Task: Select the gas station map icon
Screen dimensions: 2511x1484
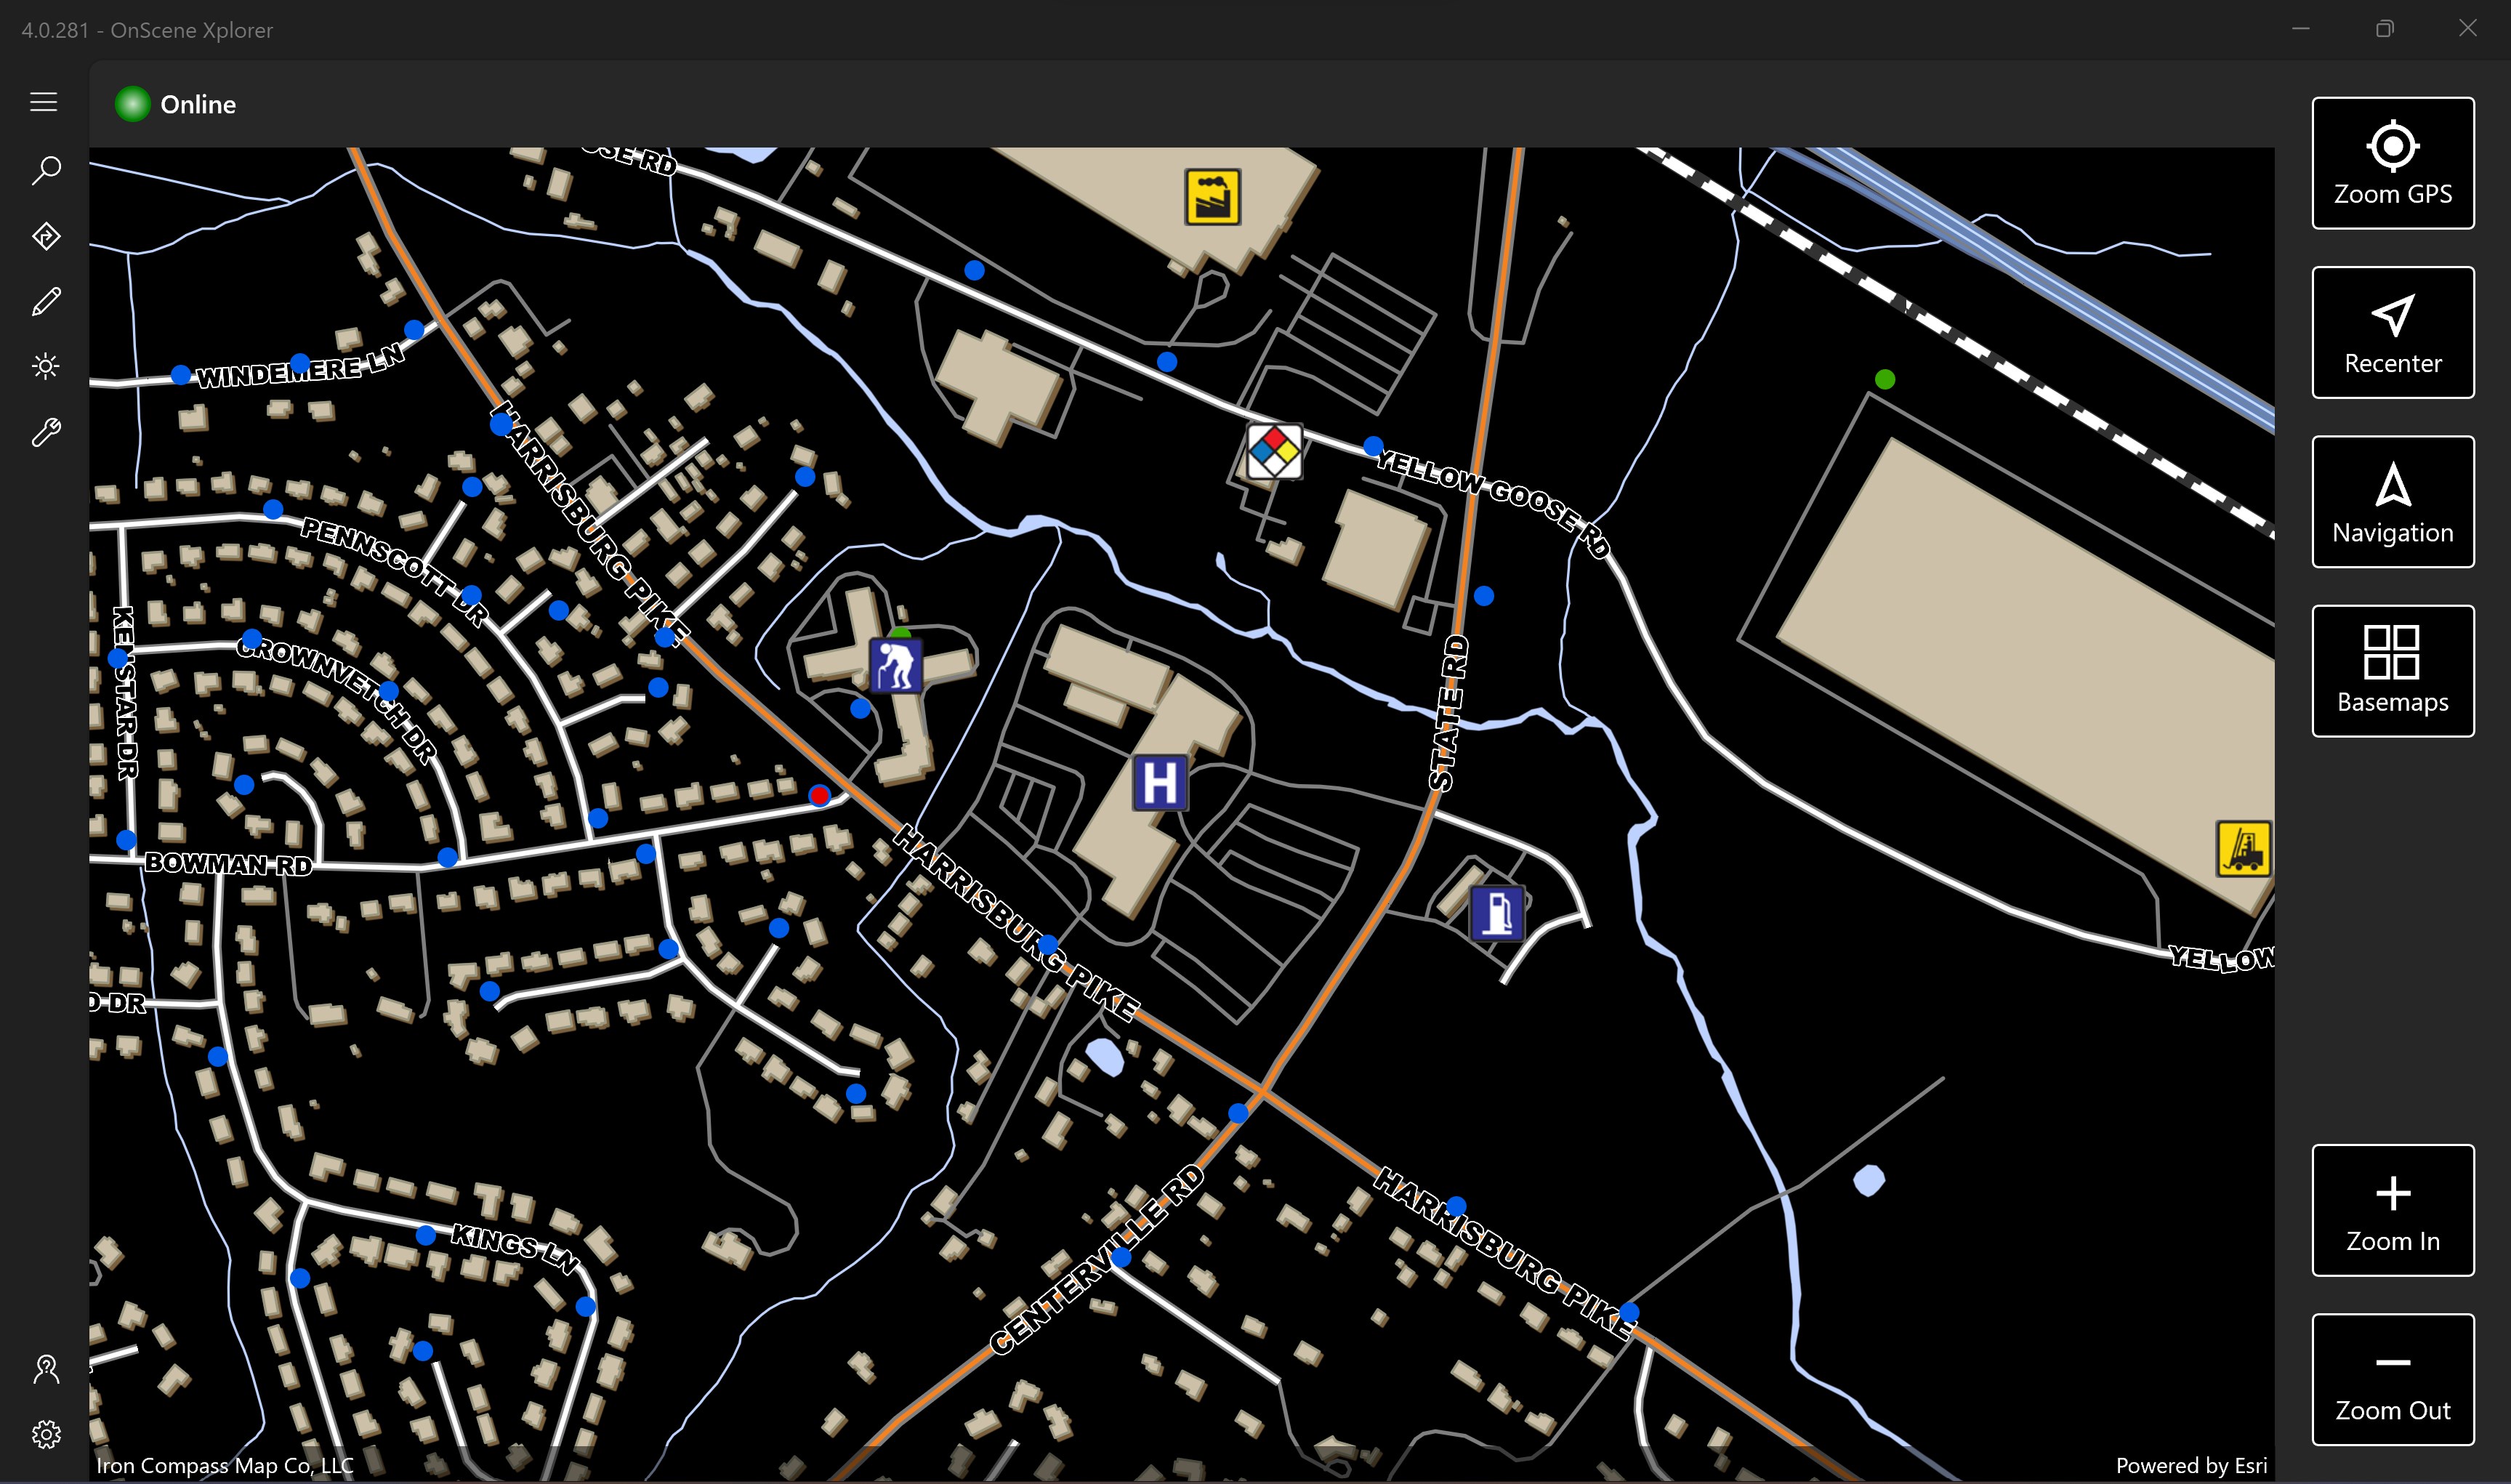Action: (x=1497, y=913)
